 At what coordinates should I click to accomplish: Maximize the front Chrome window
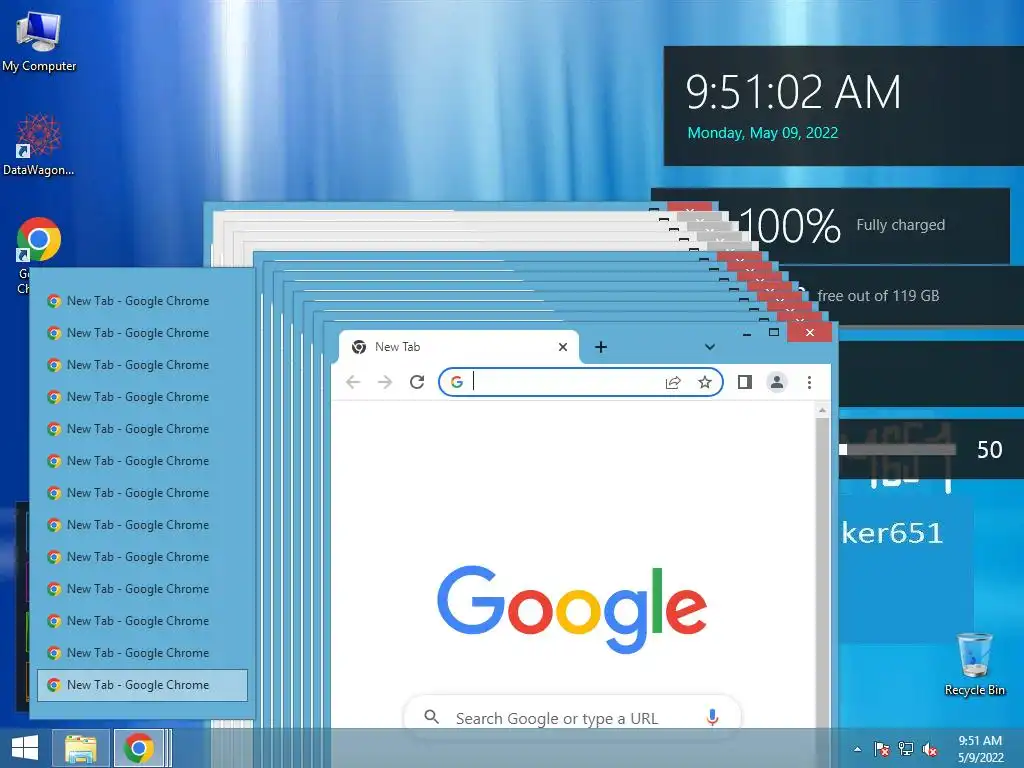pyautogui.click(x=774, y=332)
